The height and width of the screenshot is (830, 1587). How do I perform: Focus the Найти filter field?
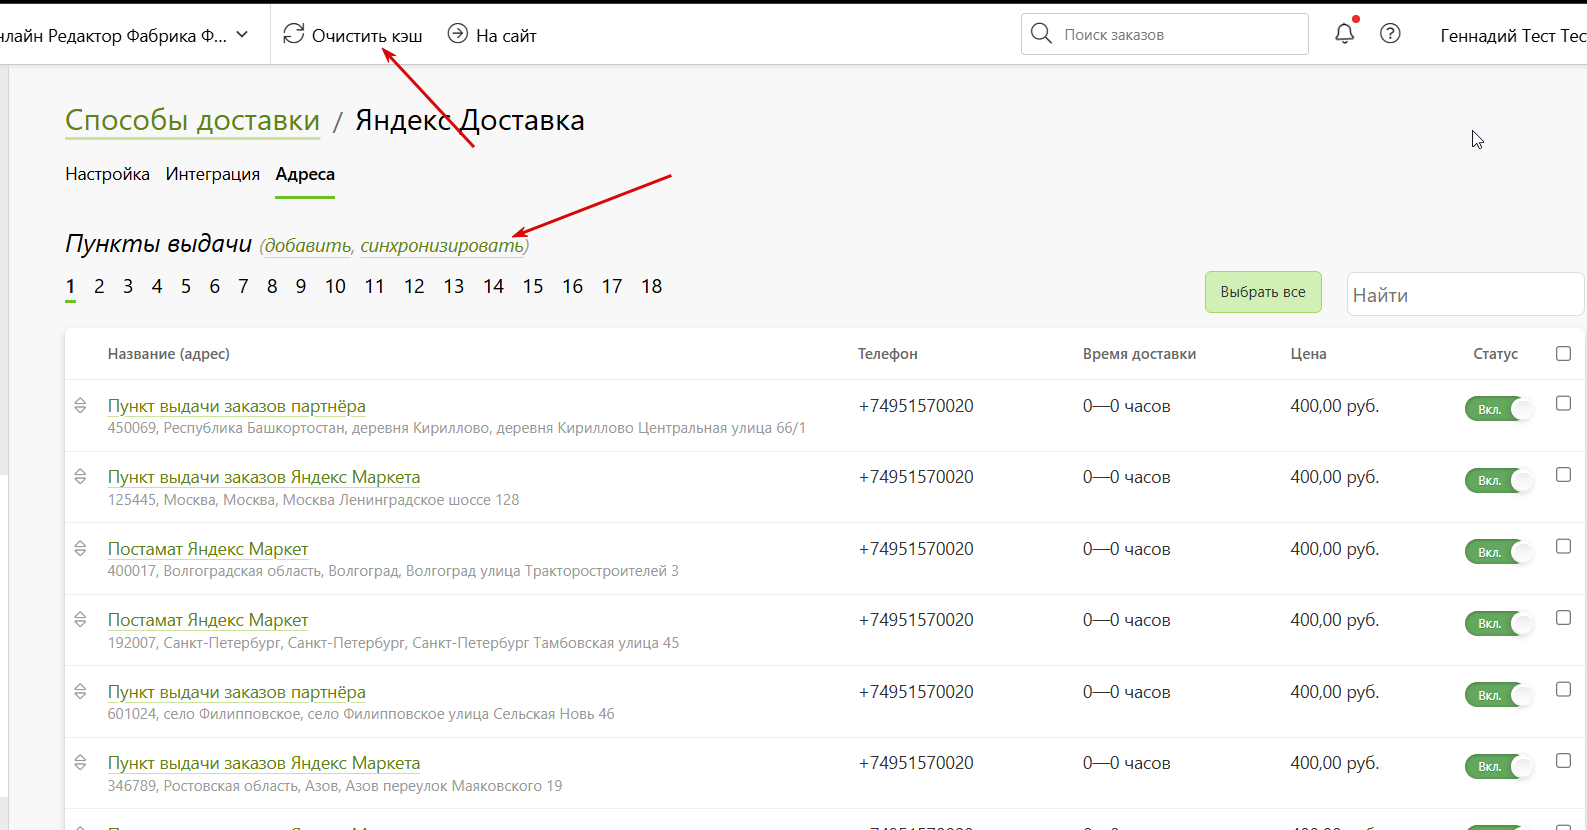[1465, 294]
